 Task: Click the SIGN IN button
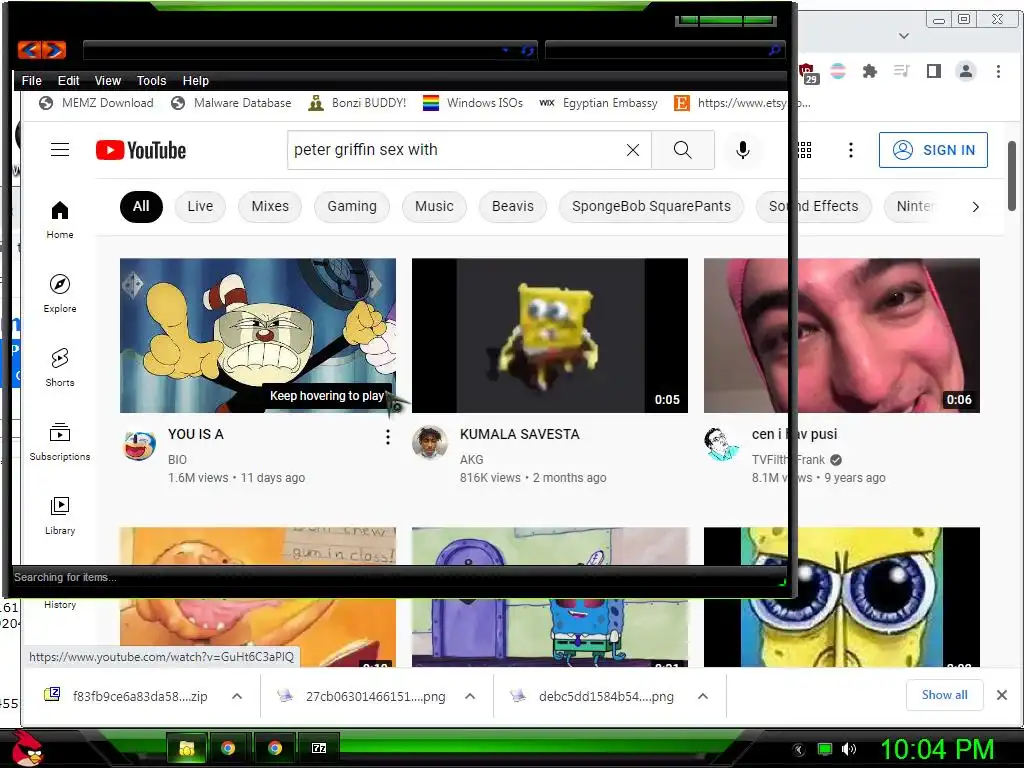pyautogui.click(x=933, y=150)
